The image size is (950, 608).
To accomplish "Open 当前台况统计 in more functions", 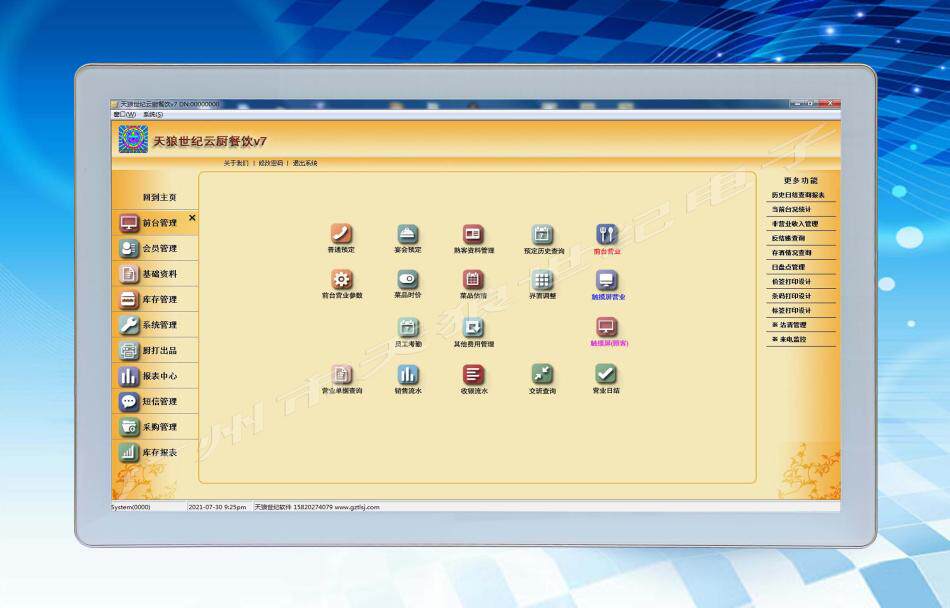I will pyautogui.click(x=791, y=210).
